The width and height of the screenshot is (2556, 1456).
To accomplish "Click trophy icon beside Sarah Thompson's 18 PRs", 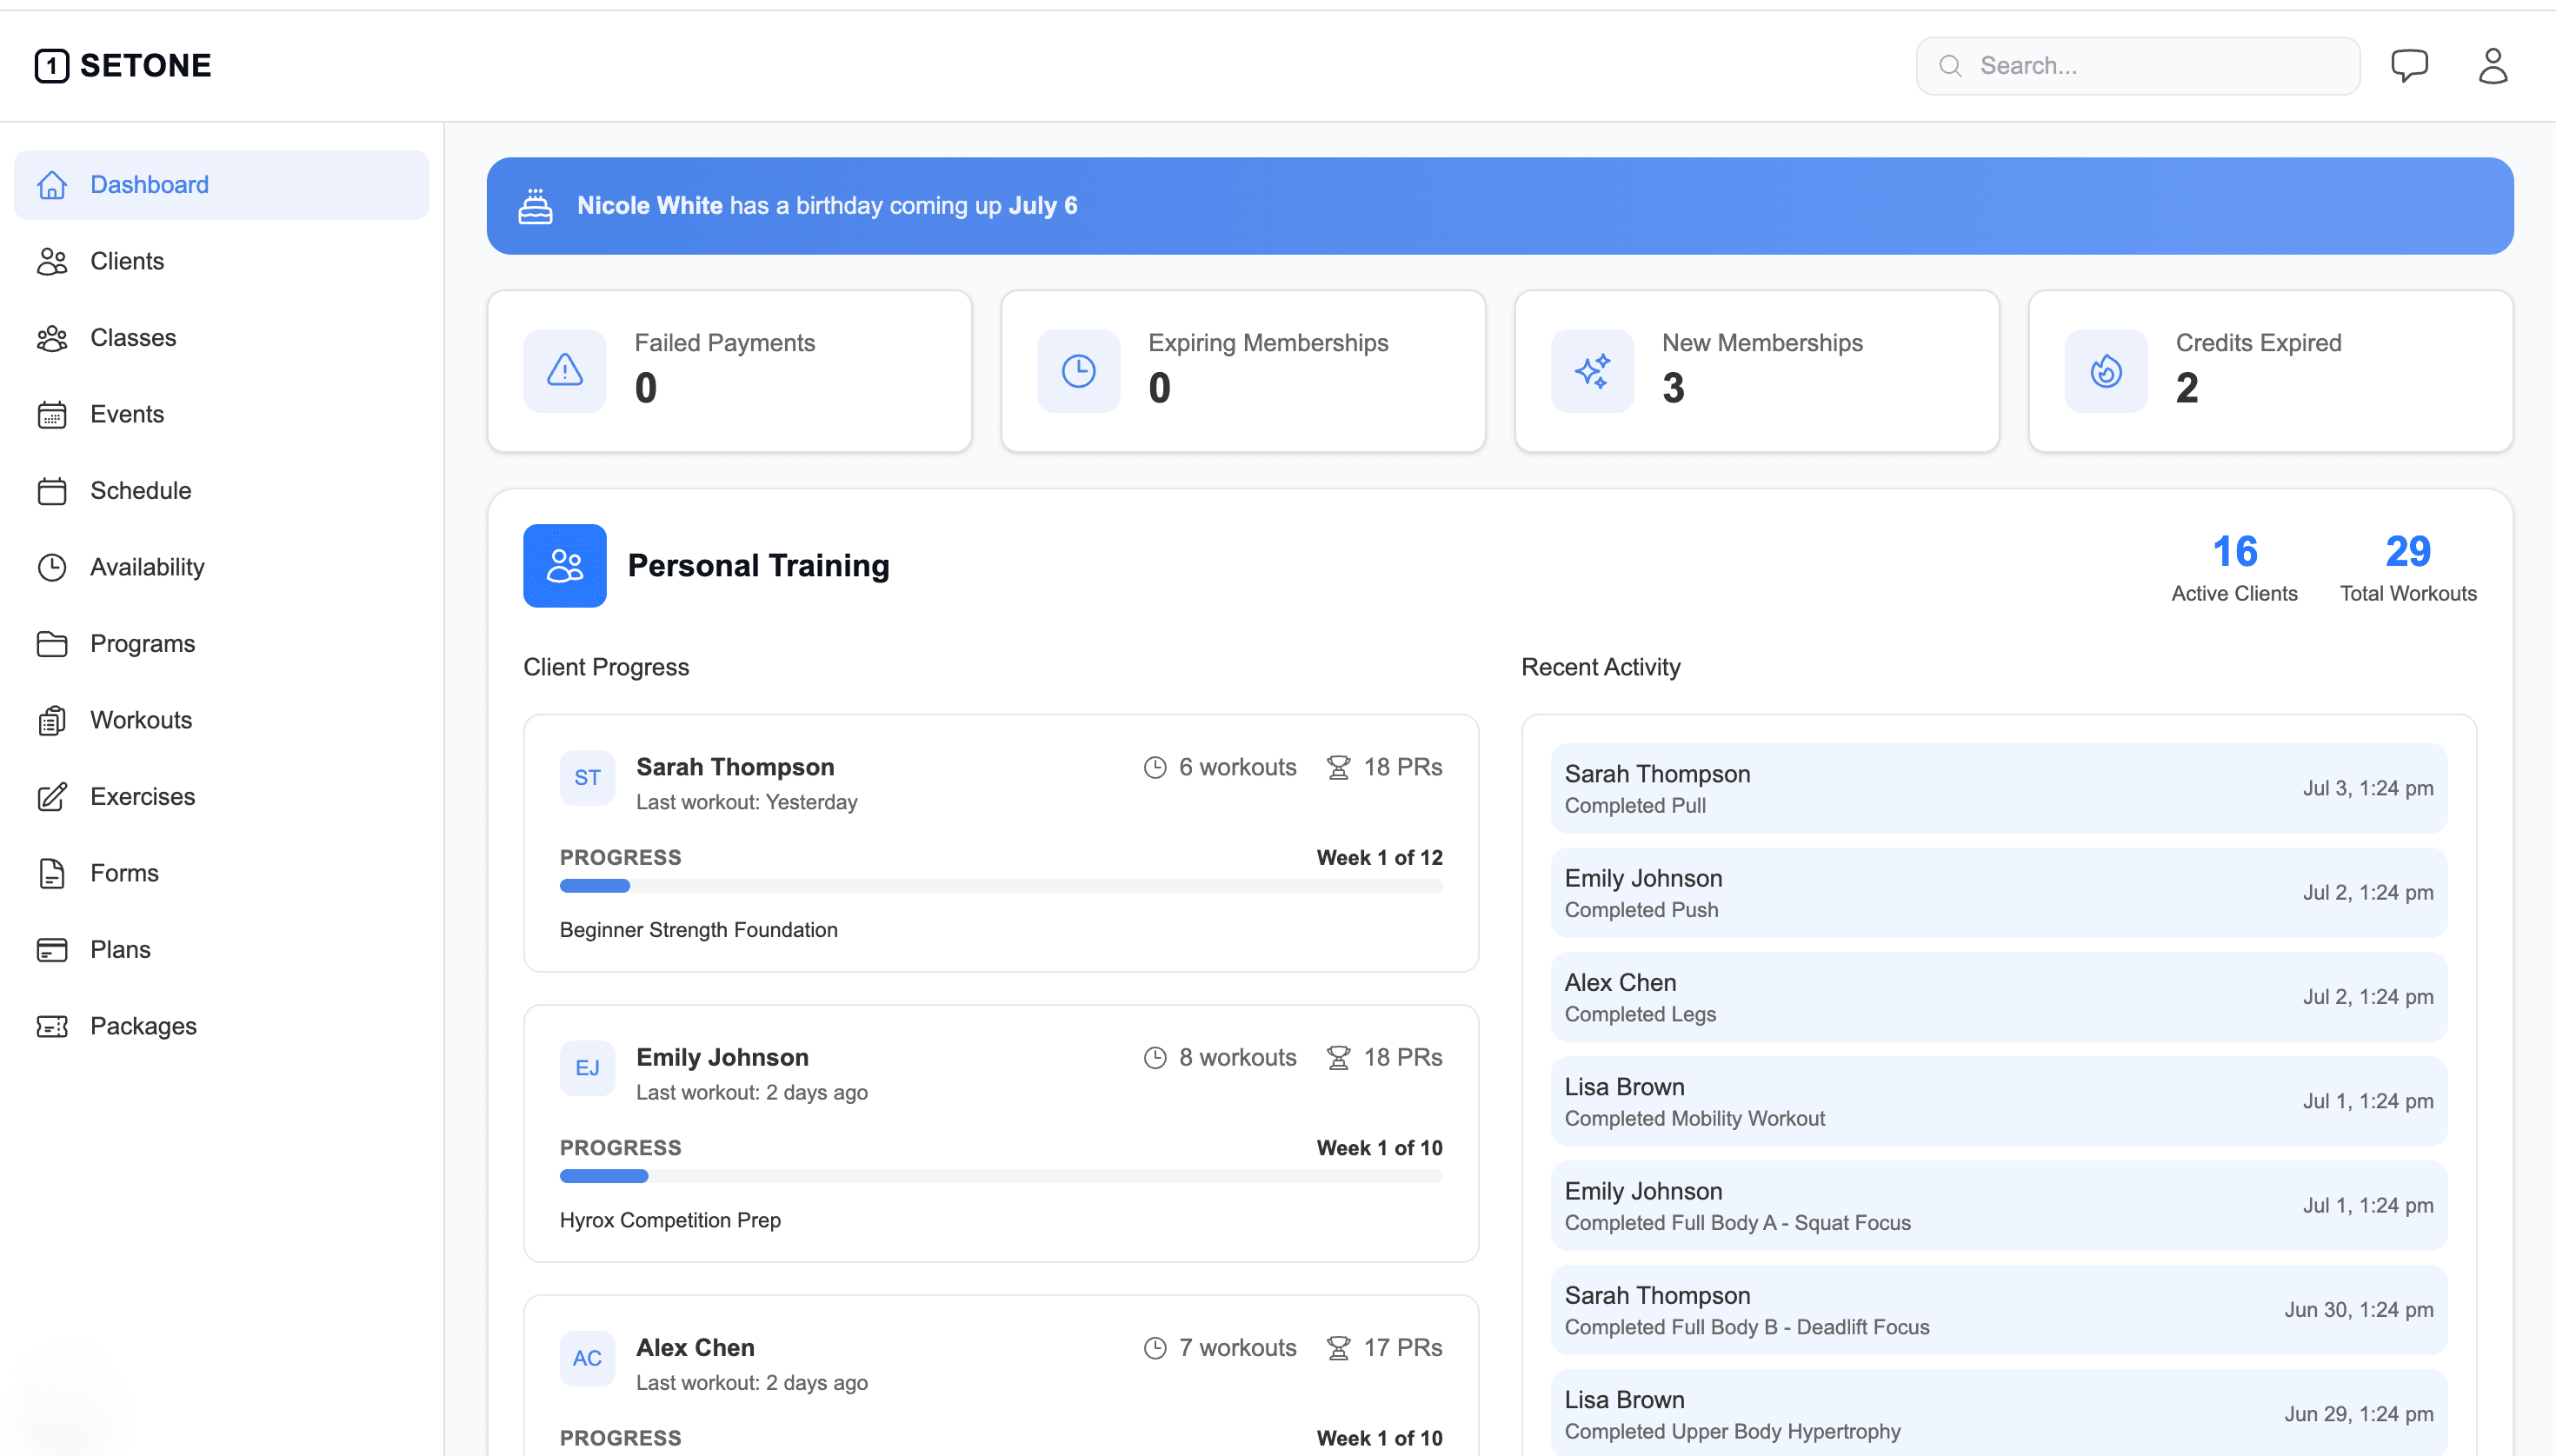I will (1338, 767).
